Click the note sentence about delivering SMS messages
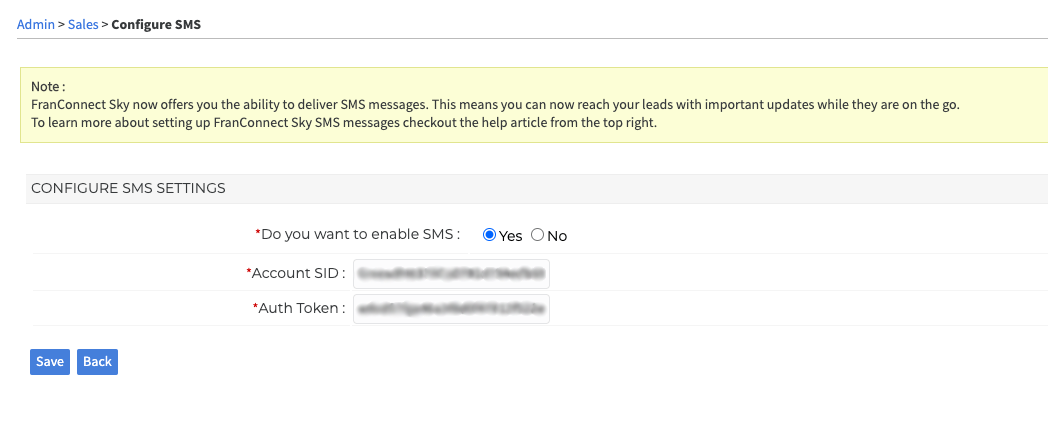This screenshot has height=444, width=1048. click(495, 105)
